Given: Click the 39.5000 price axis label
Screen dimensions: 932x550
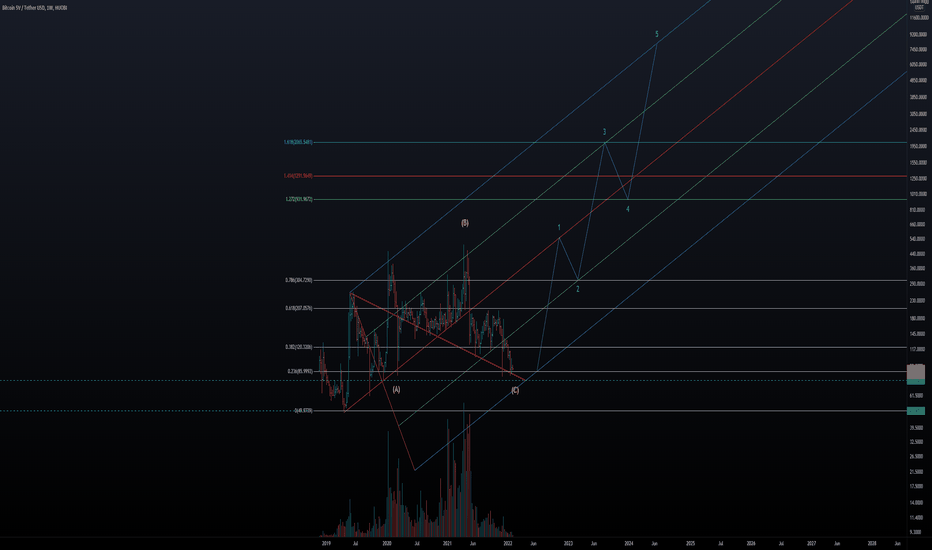Looking at the screenshot, I should [x=917, y=428].
